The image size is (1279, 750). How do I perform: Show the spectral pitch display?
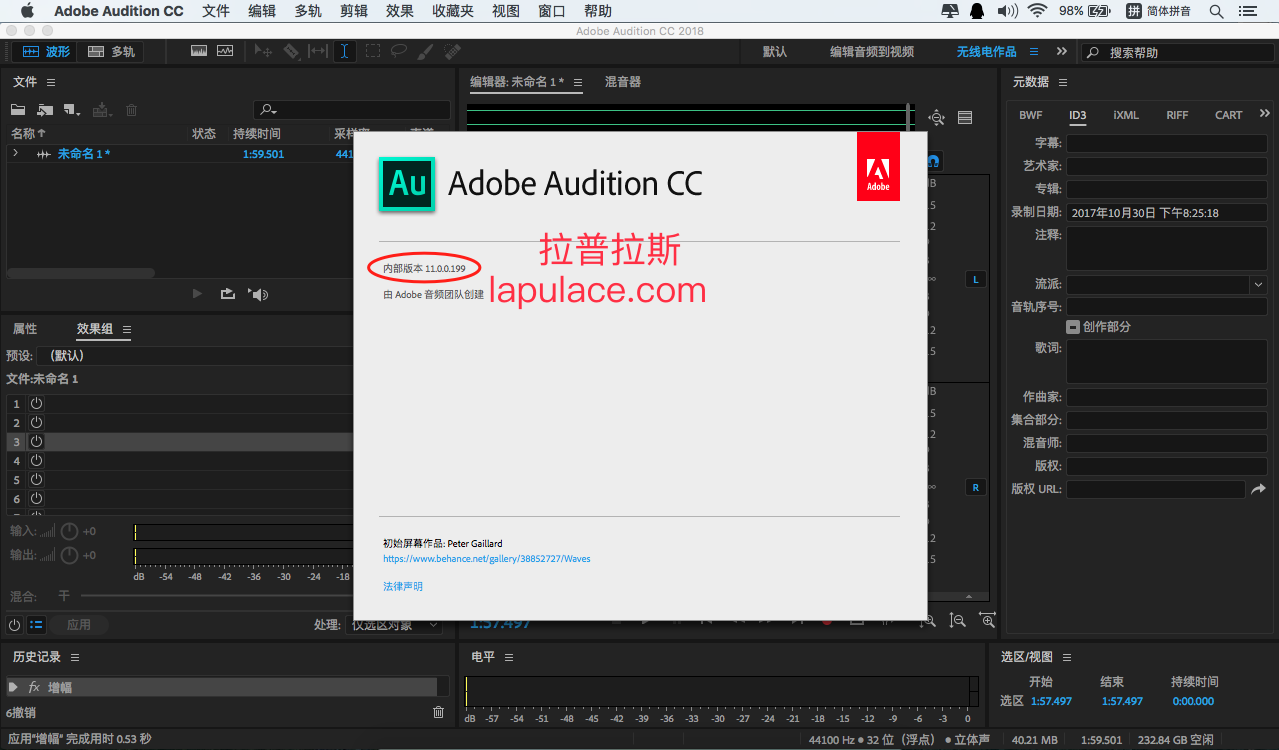[225, 51]
